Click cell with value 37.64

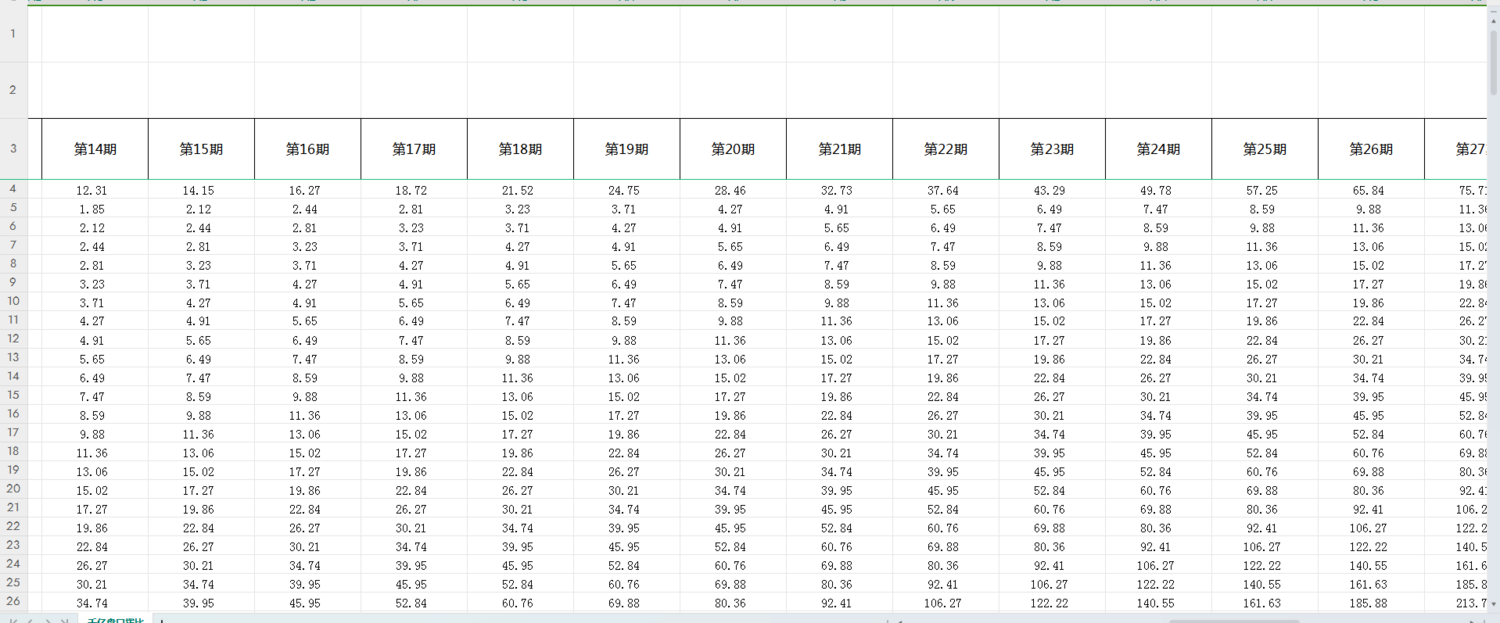(x=946, y=190)
